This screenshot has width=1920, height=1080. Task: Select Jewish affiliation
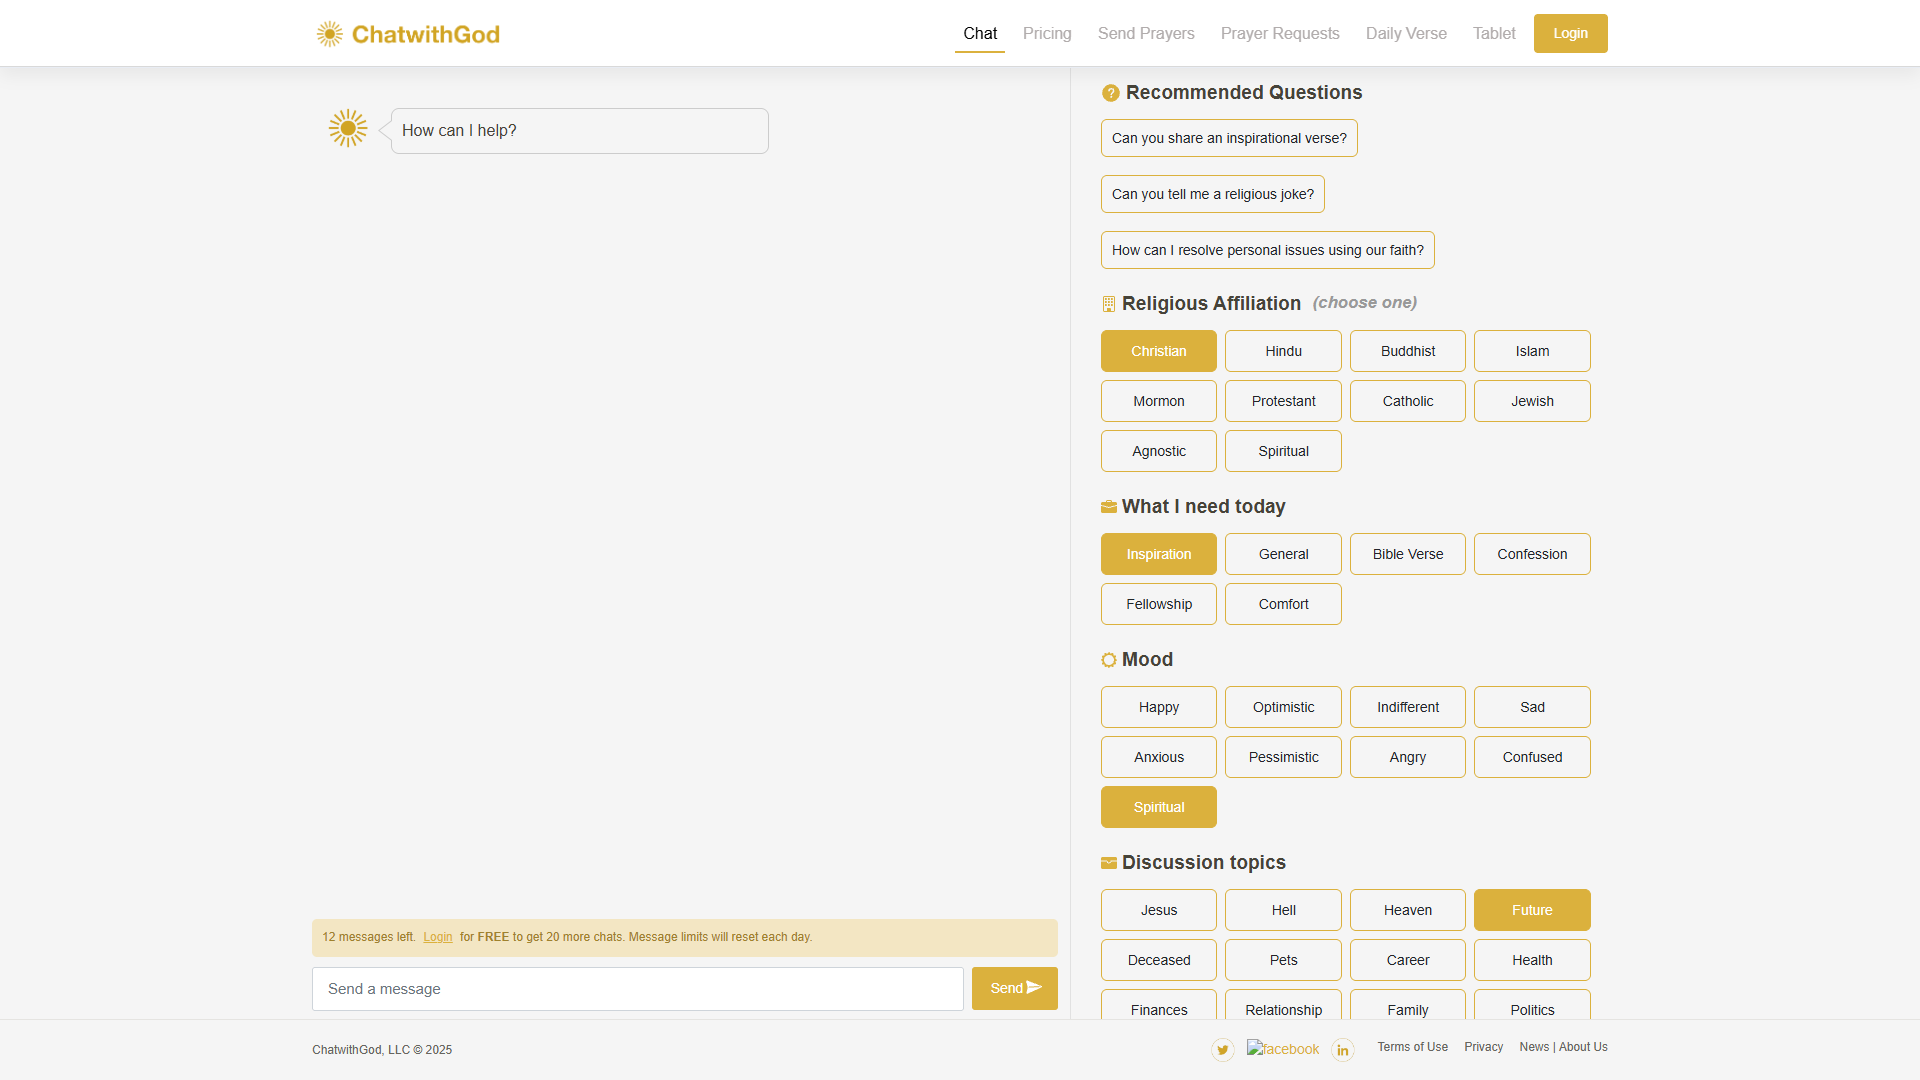tap(1532, 401)
